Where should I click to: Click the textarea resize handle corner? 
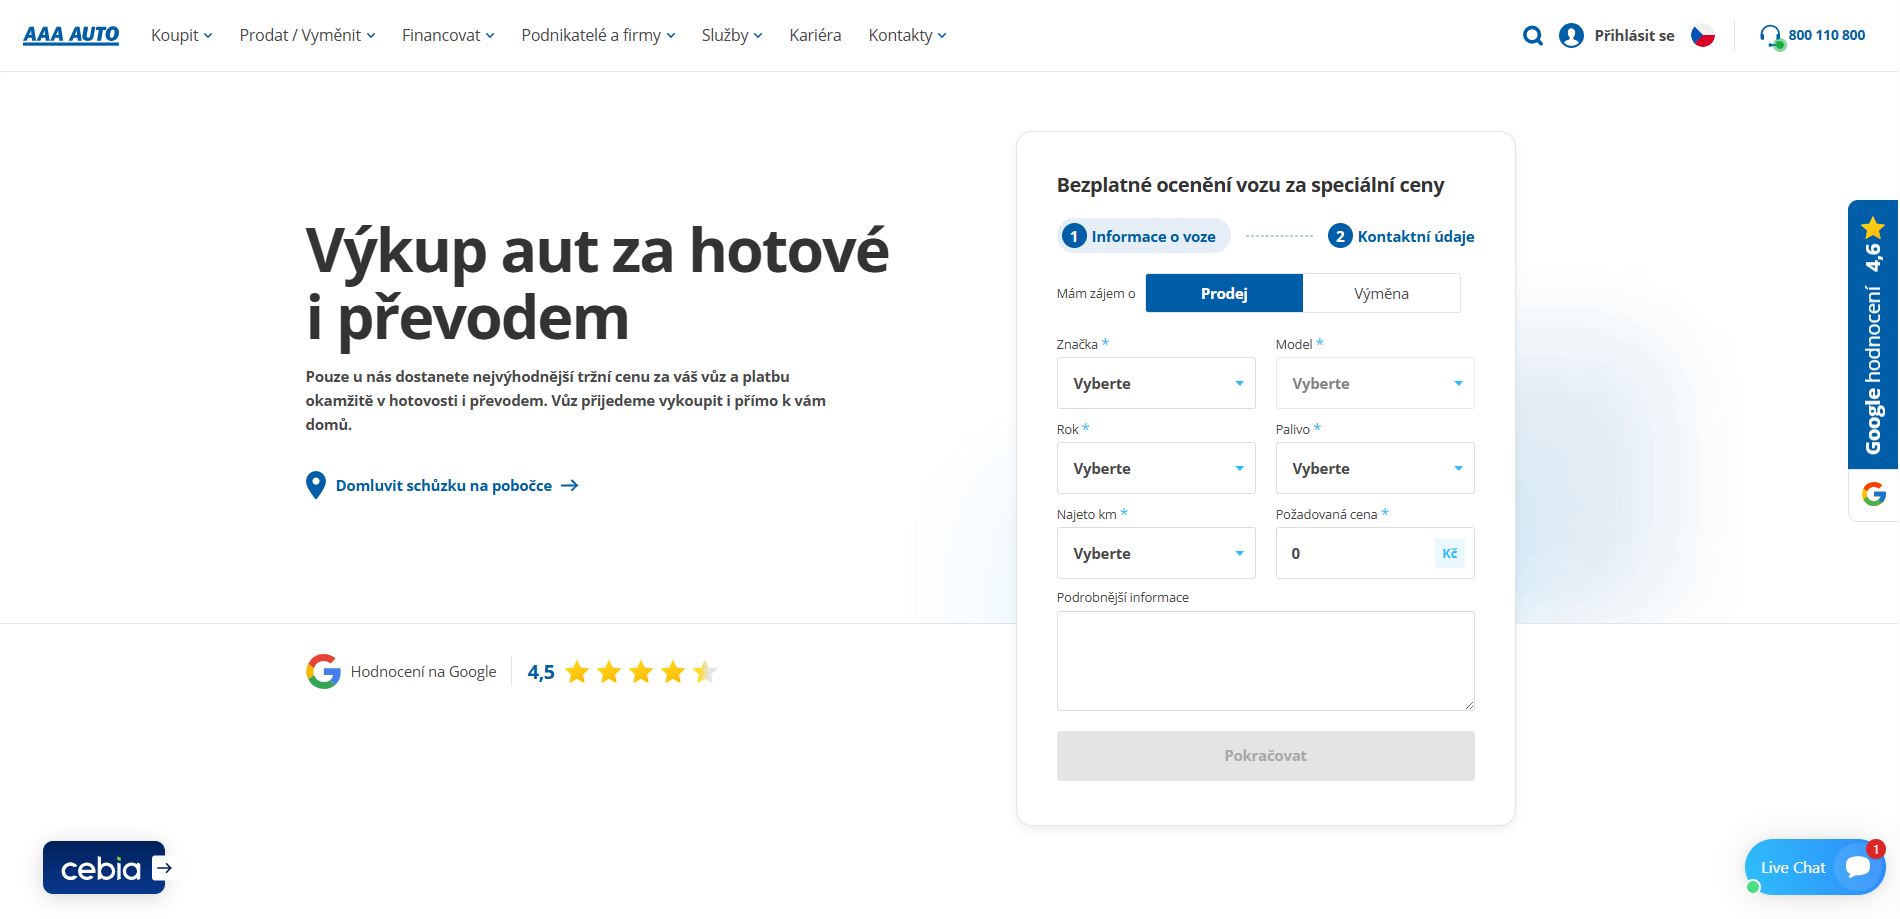[x=1469, y=705]
